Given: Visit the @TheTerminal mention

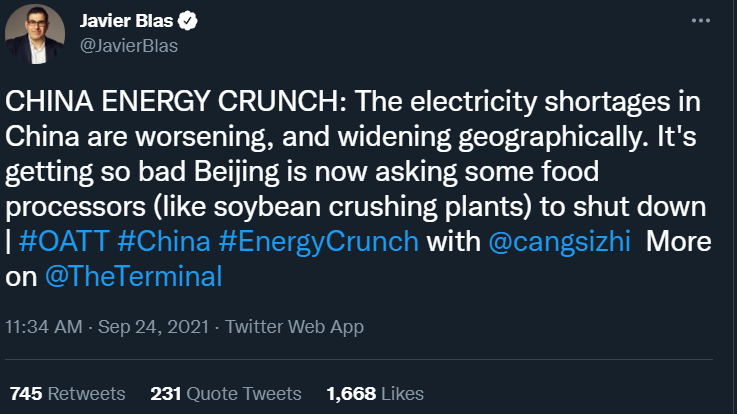Looking at the screenshot, I should [x=133, y=276].
